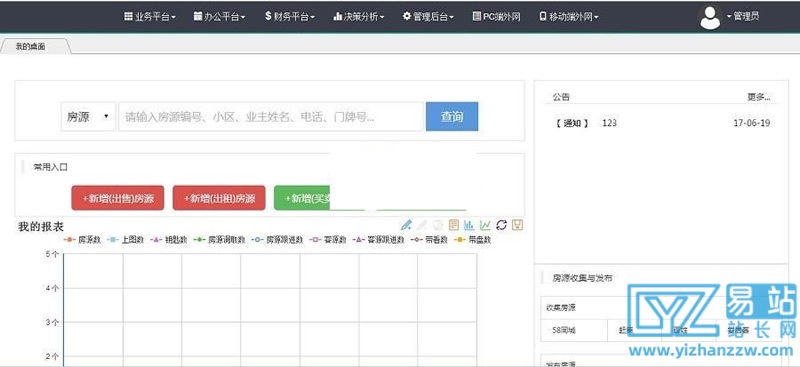The height and width of the screenshot is (367, 800).
Task: Click the 常用入口 section title
Action: tap(51, 167)
